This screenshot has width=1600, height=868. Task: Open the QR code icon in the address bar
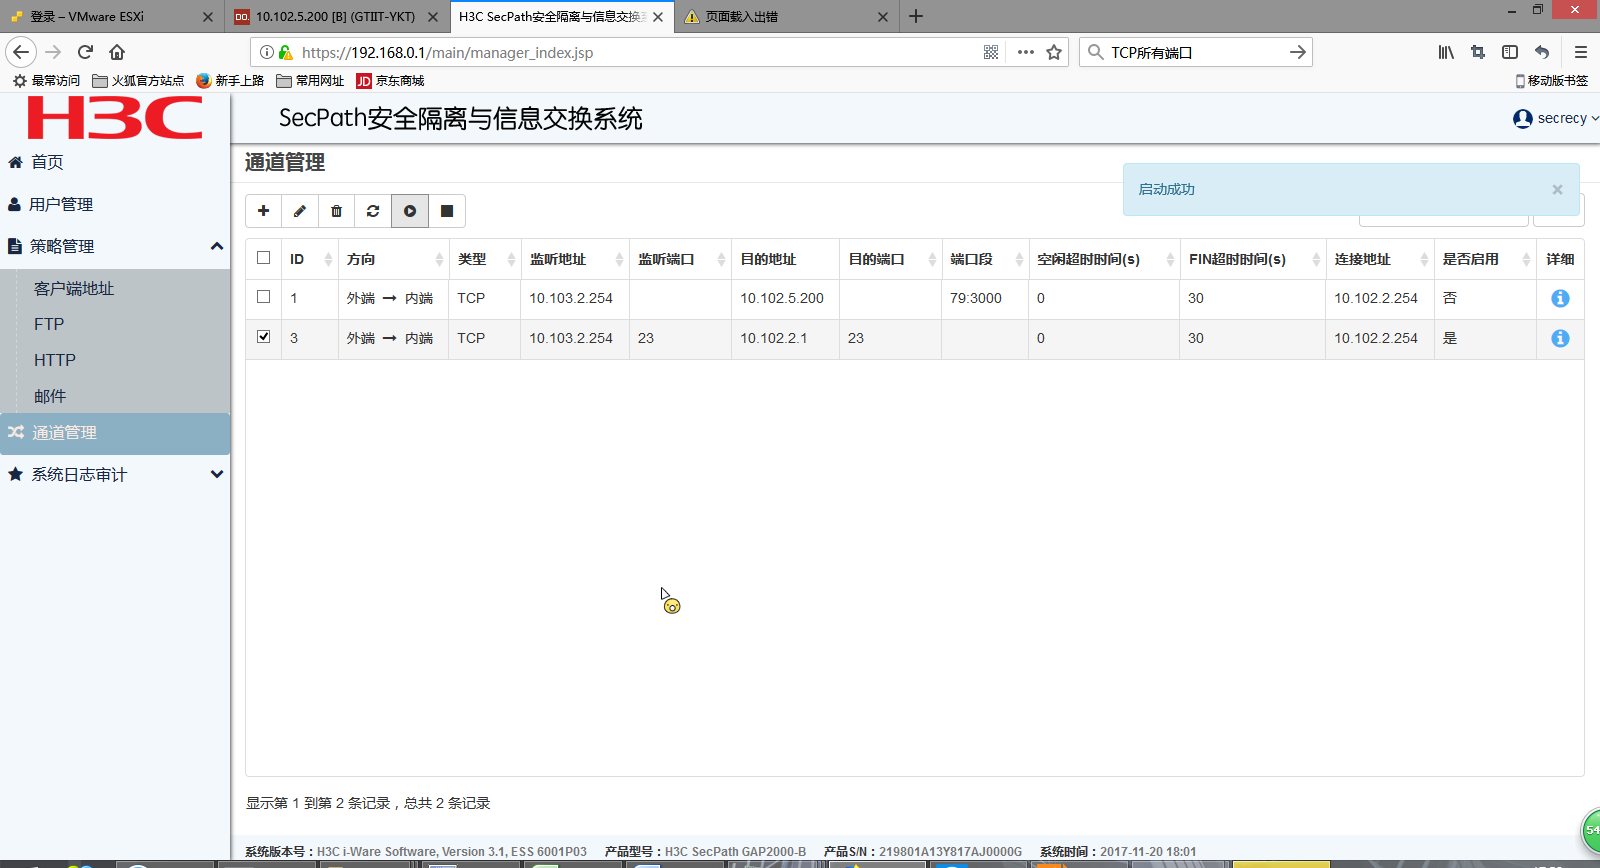tap(991, 52)
